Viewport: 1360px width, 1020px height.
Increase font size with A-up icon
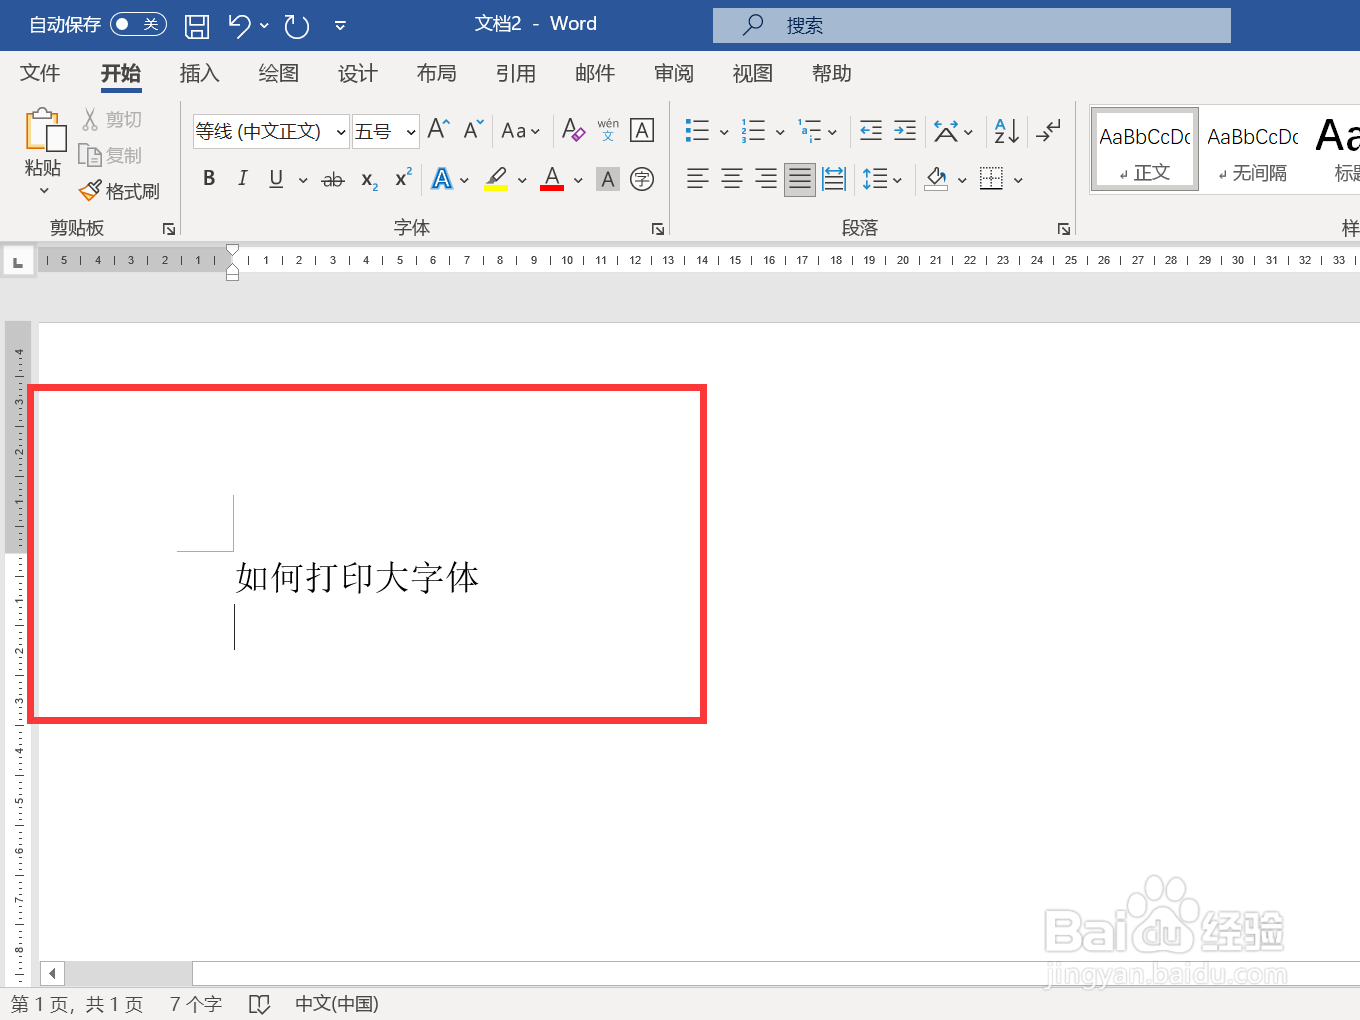(x=438, y=129)
